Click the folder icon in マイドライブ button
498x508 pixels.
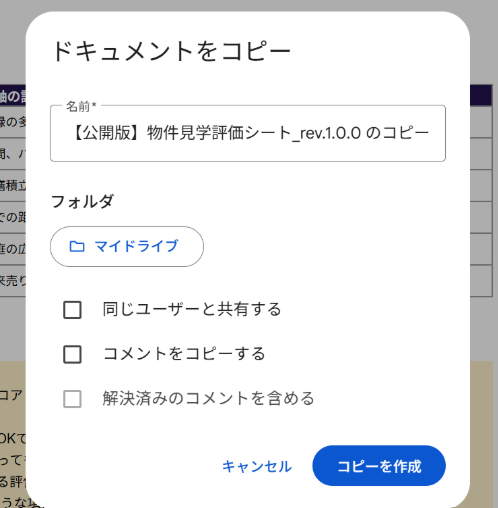77,246
